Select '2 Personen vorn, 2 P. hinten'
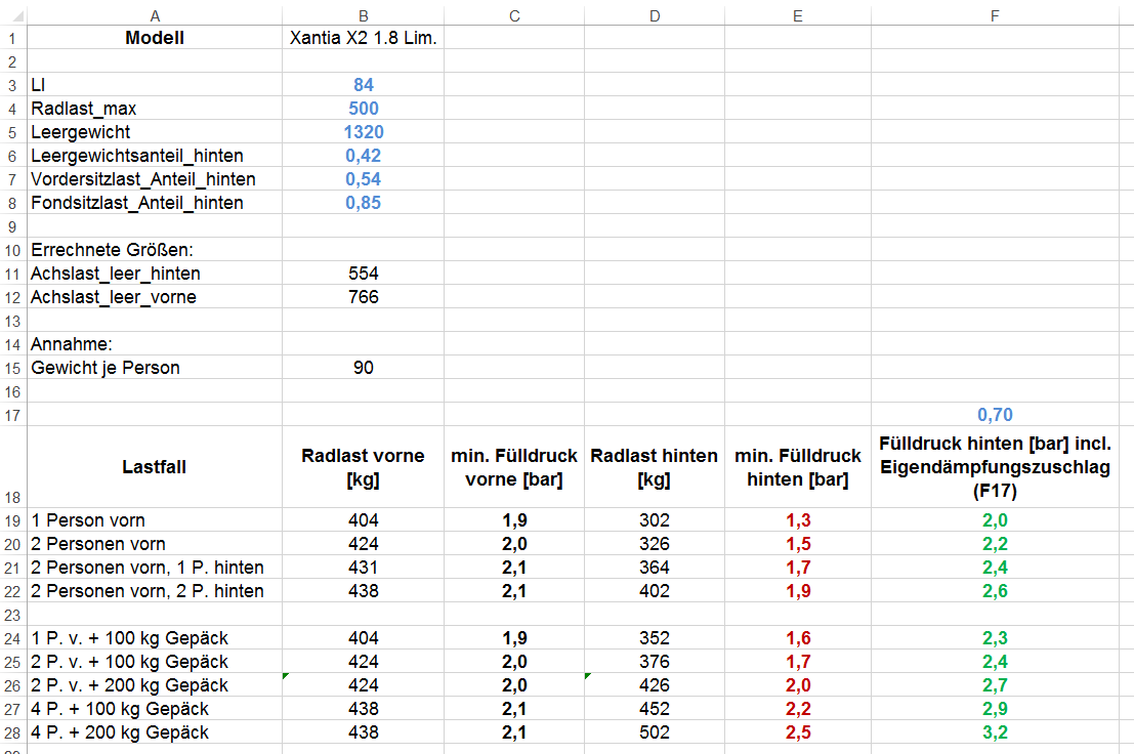The width and height of the screenshot is (1134, 754). [155, 591]
